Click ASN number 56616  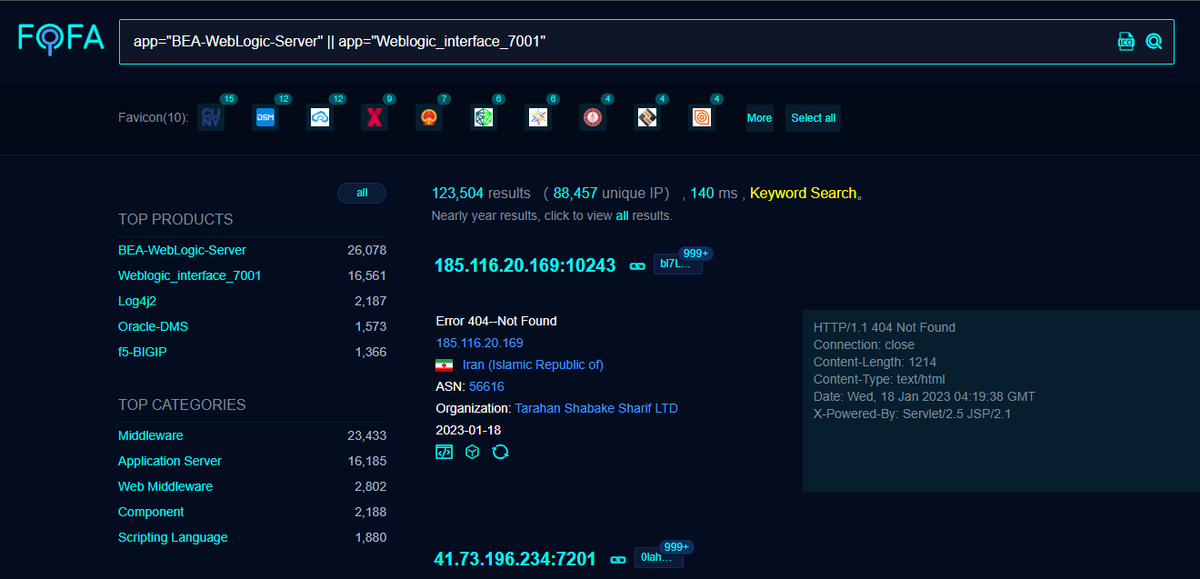486,387
